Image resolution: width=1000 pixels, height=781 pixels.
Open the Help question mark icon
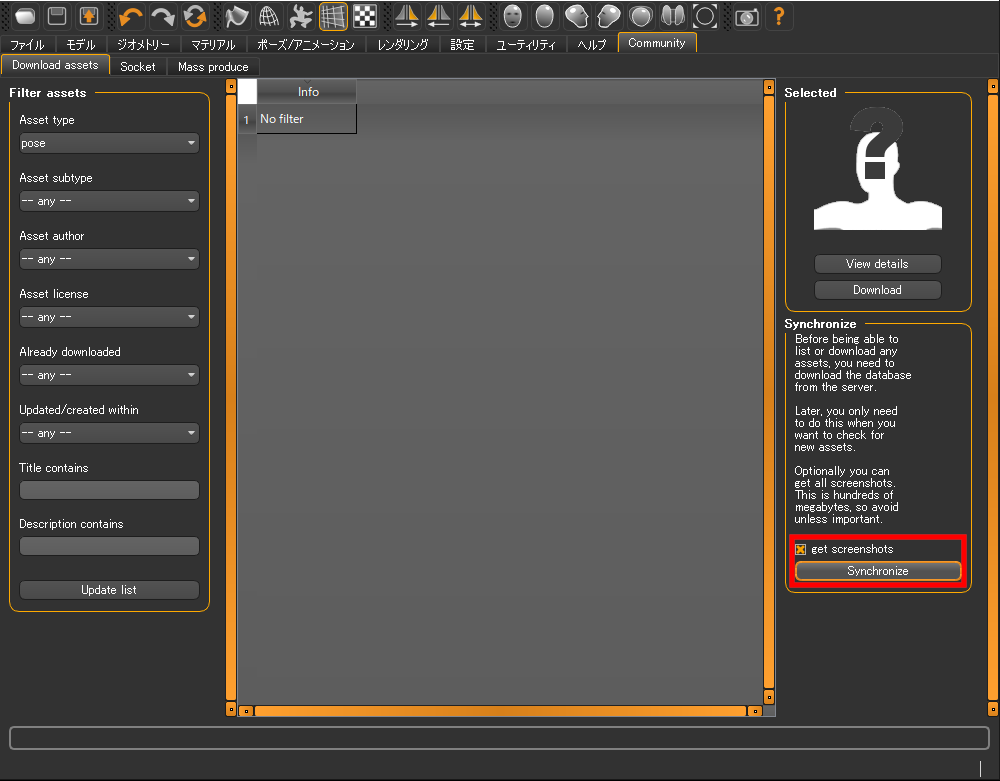[780, 16]
